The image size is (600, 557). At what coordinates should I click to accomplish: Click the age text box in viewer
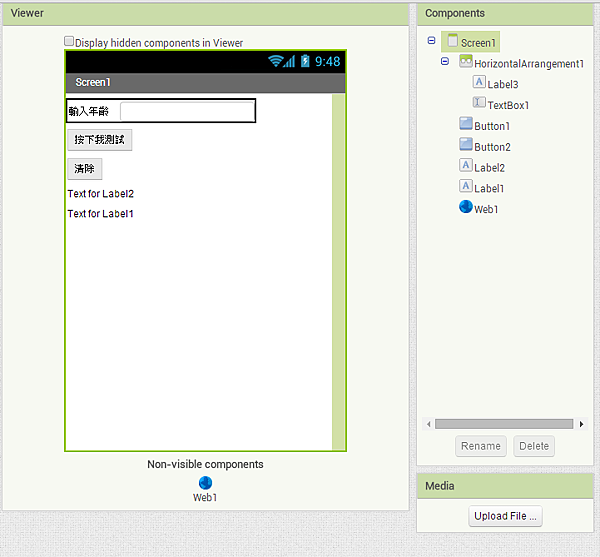click(x=187, y=111)
